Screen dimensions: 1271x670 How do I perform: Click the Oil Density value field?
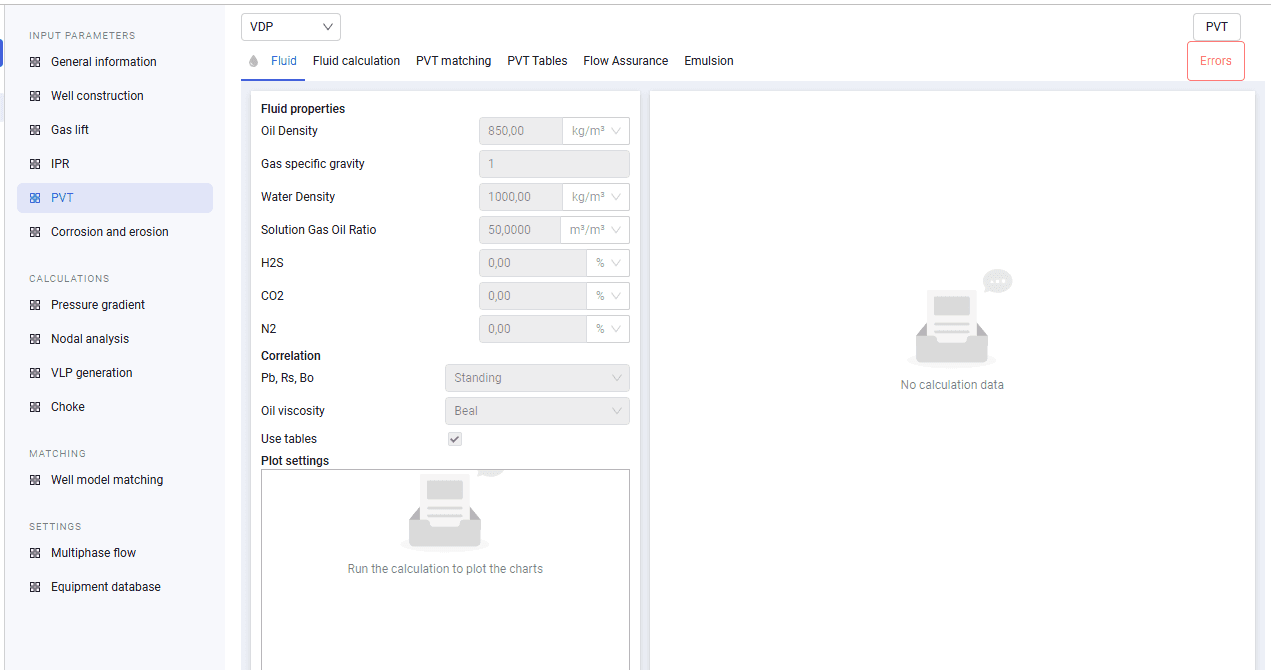pos(521,131)
